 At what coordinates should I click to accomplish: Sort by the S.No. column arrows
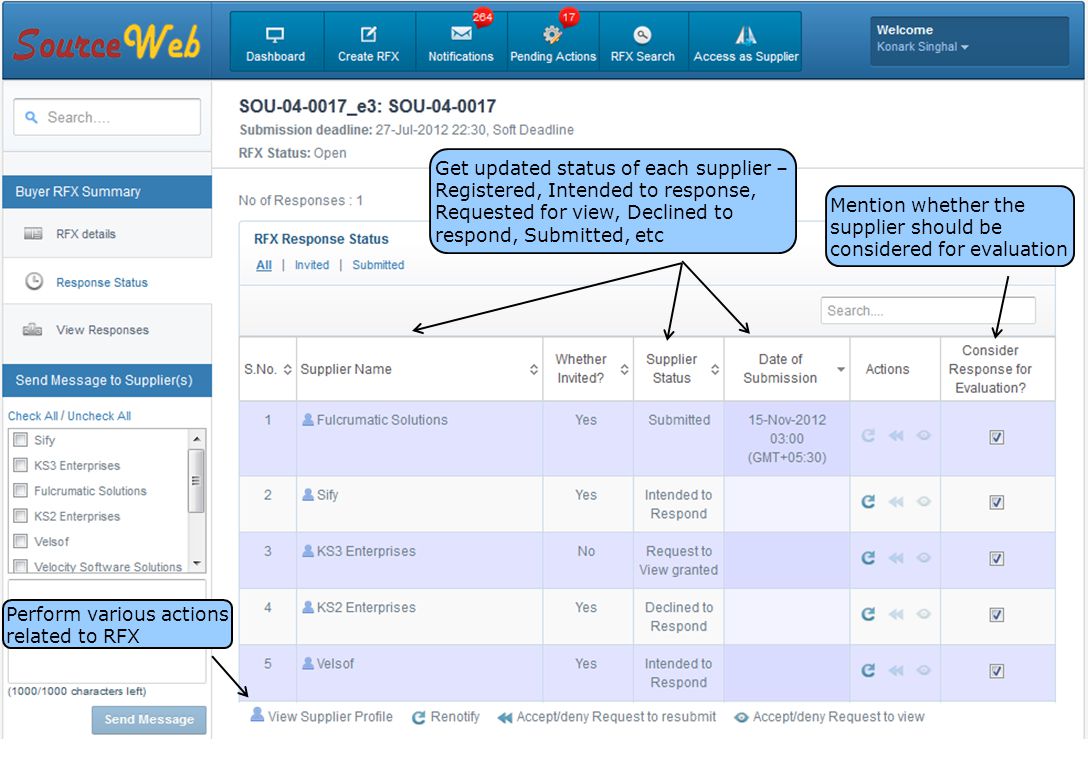pyautogui.click(x=287, y=369)
